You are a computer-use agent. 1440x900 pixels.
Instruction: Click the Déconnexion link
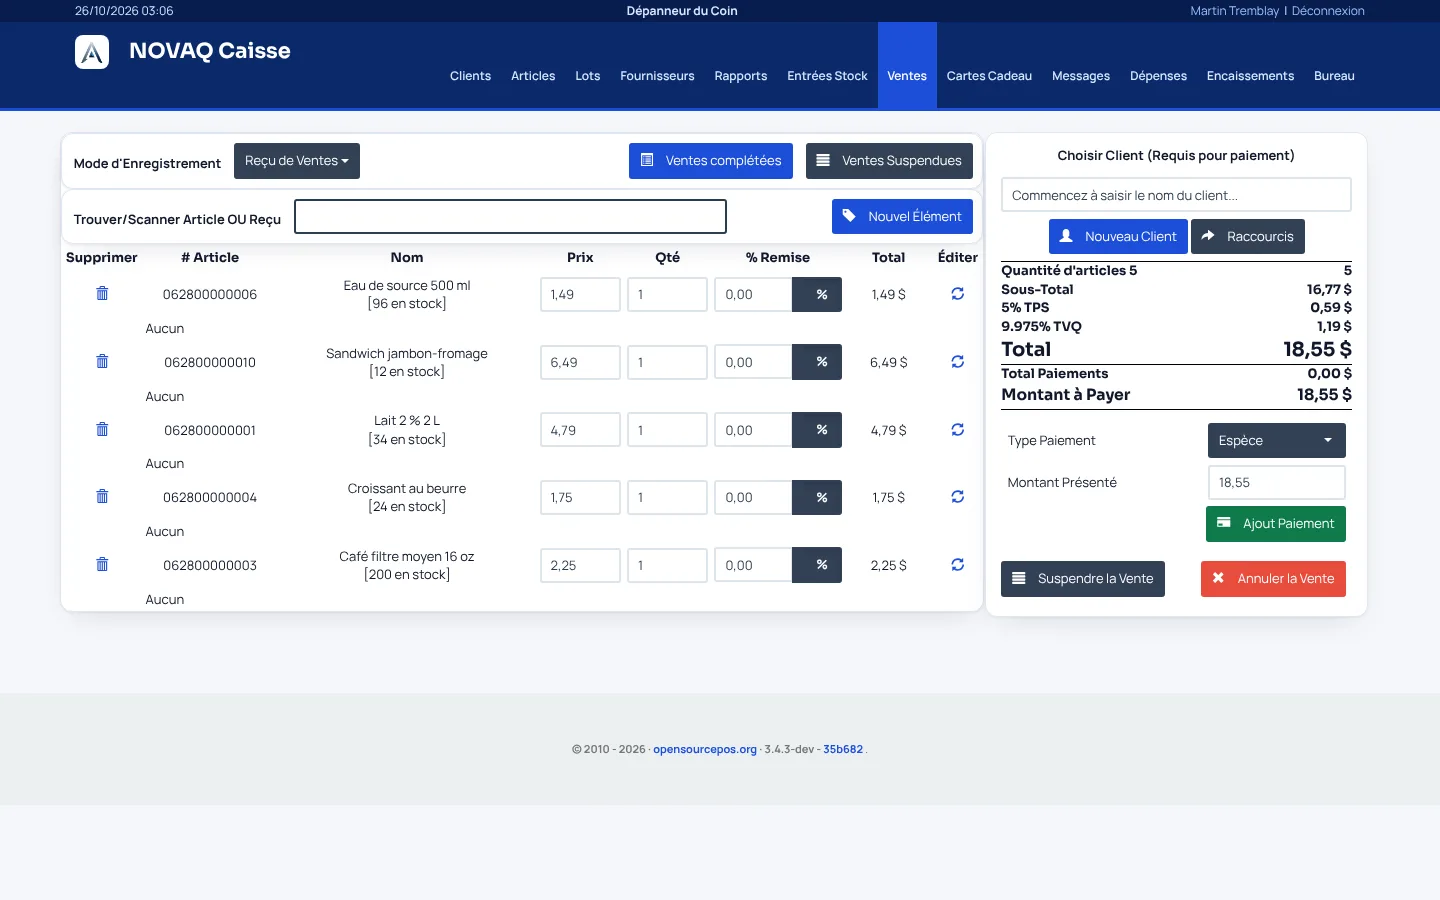(x=1328, y=11)
